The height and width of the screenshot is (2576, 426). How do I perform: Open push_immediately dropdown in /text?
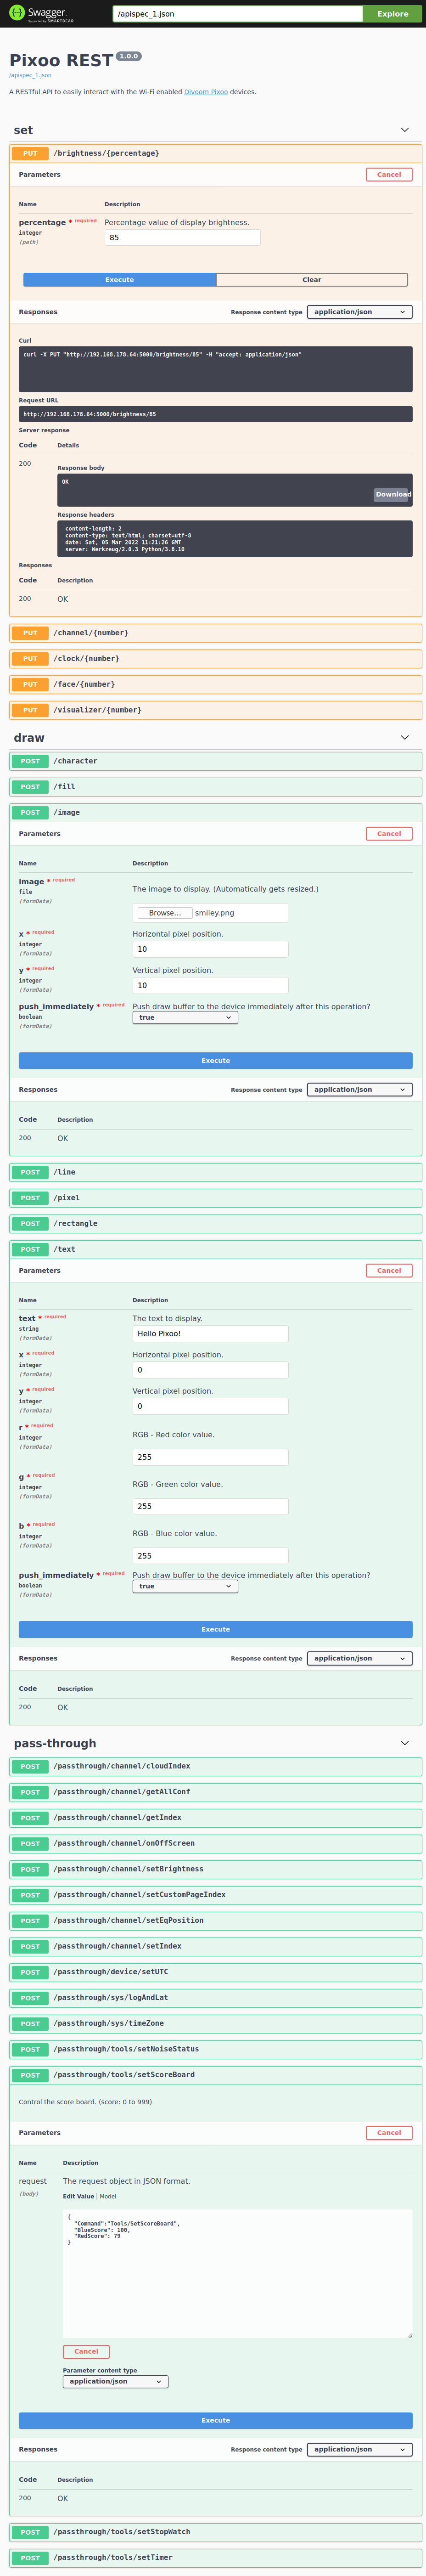(185, 1586)
